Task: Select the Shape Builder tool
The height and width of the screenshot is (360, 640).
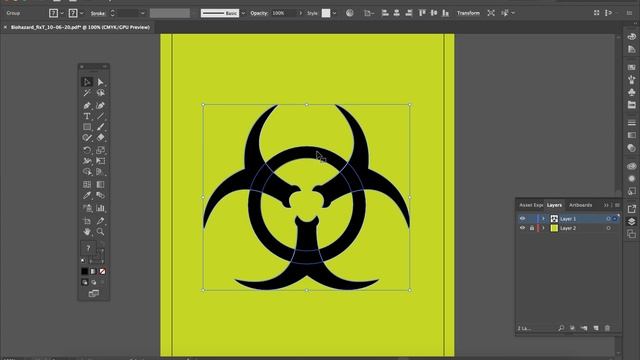Action: coord(87,172)
